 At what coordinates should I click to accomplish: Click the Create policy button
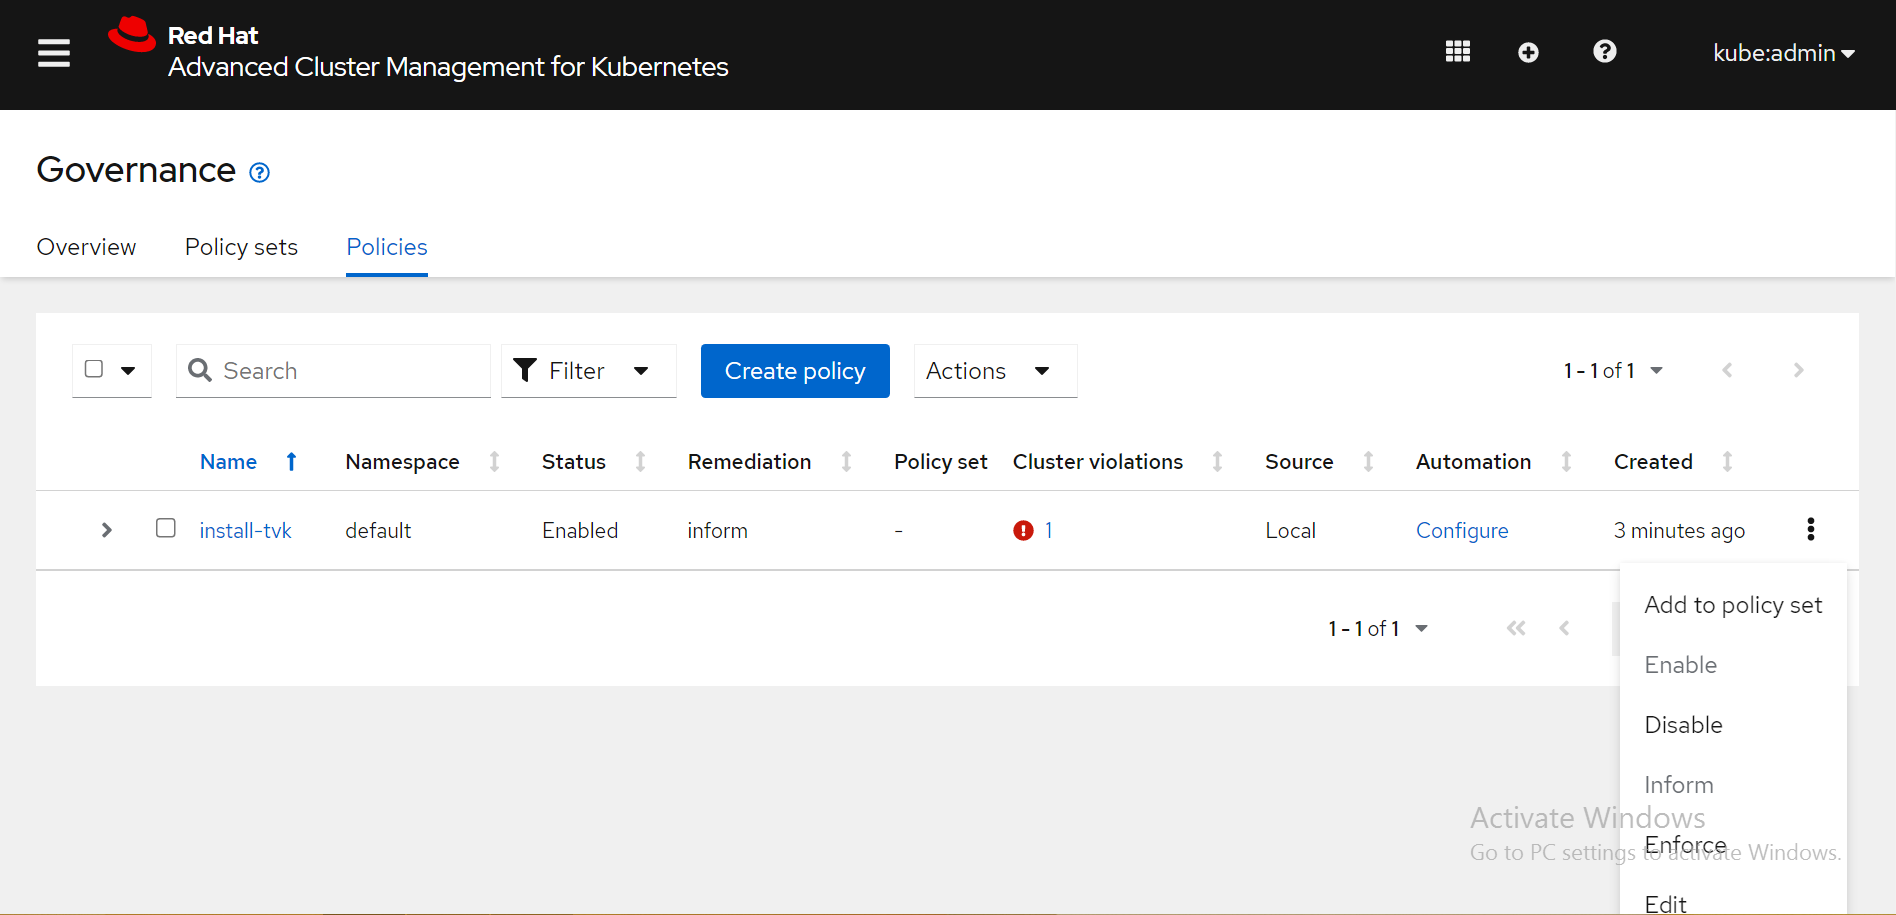tap(795, 371)
